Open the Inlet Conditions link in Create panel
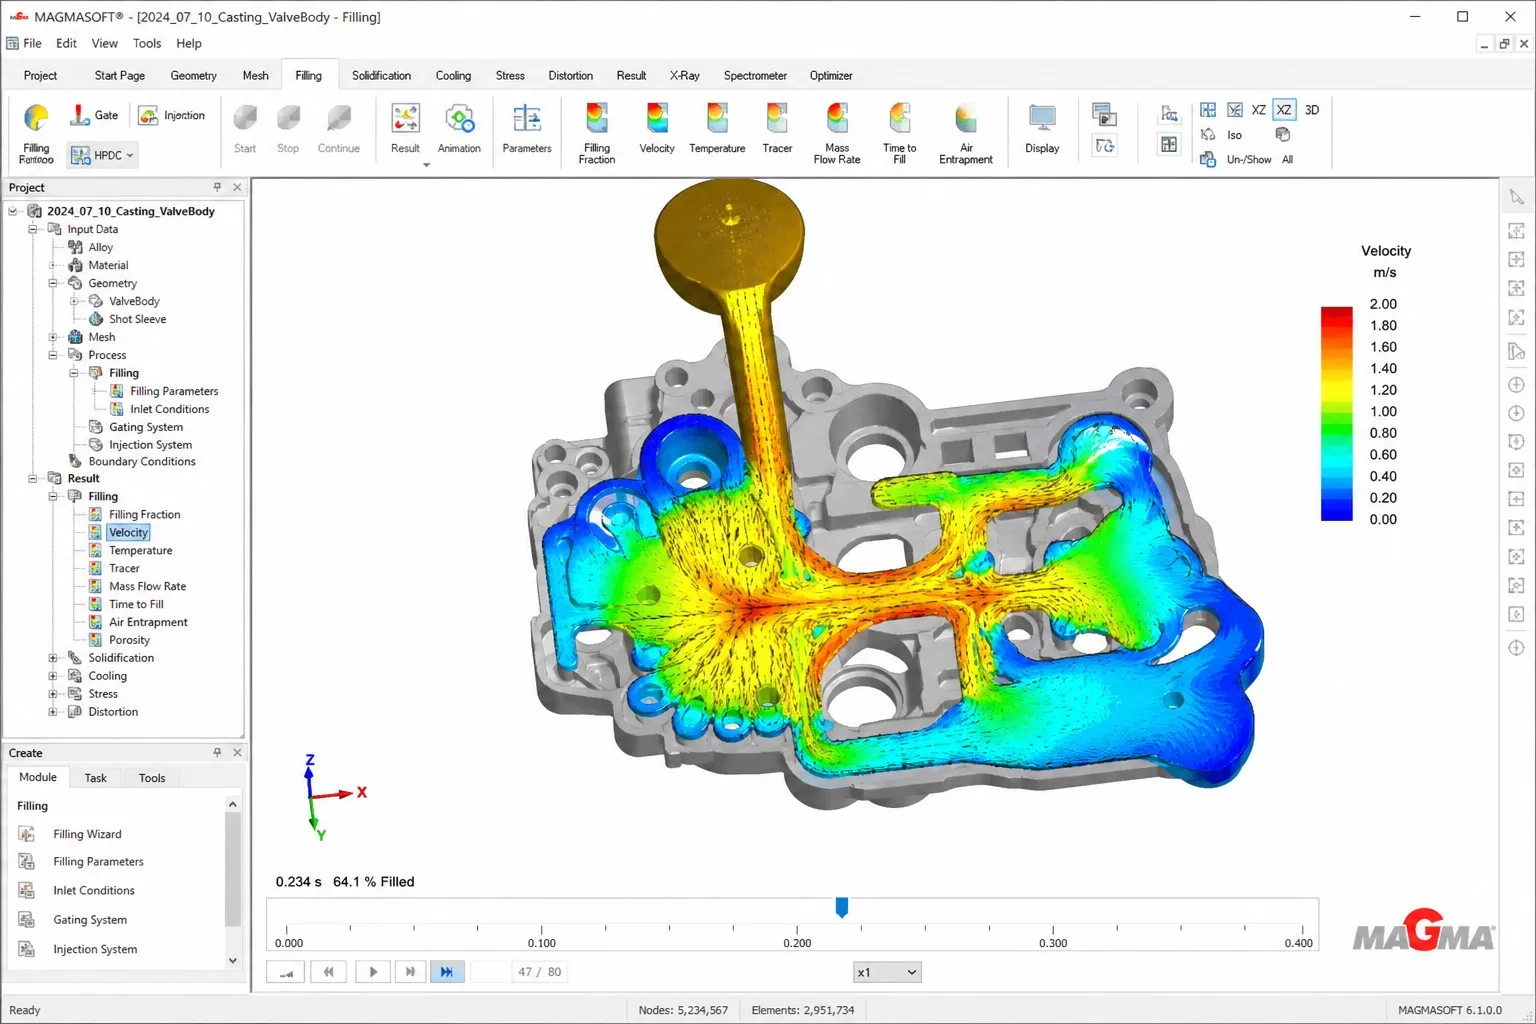This screenshot has width=1536, height=1024. (x=94, y=890)
